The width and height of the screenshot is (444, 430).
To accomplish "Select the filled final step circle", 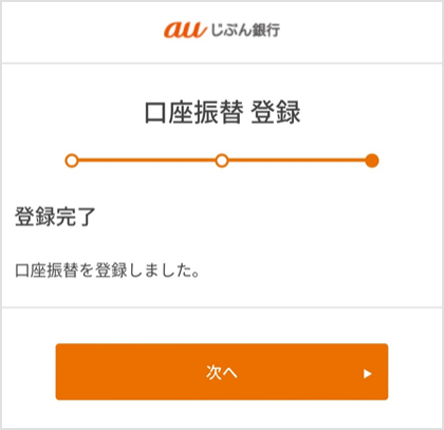I will pos(372,161).
